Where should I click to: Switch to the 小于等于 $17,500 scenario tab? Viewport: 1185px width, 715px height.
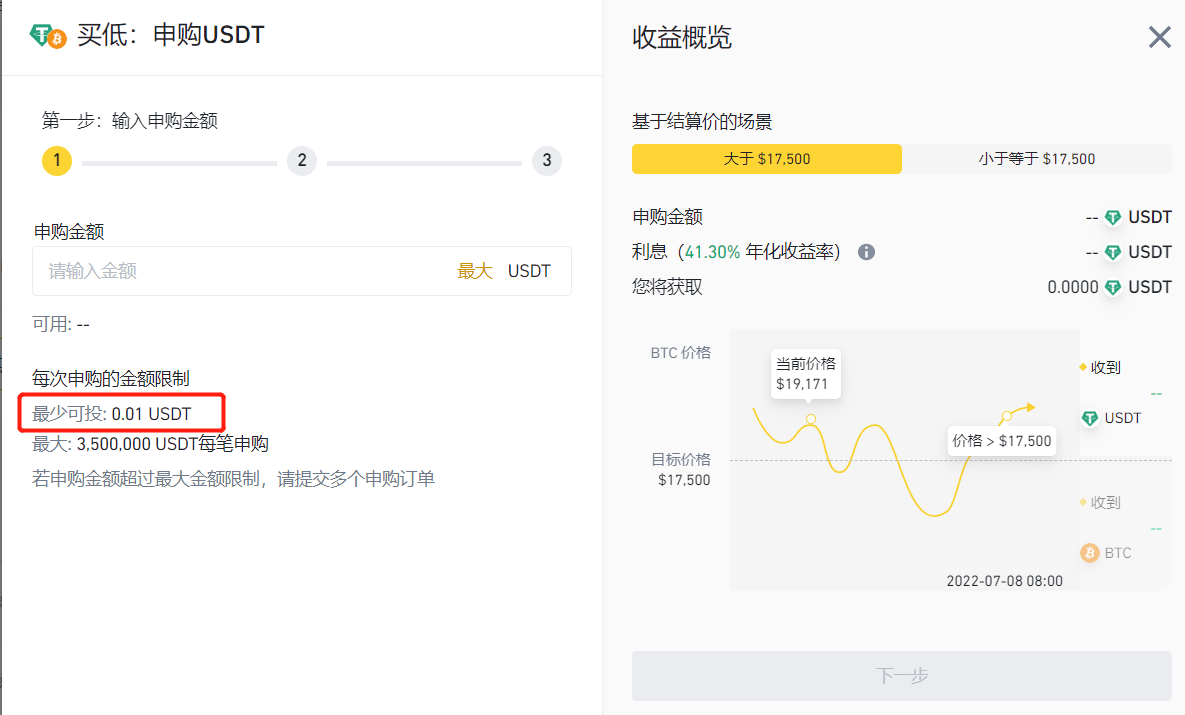[1036, 159]
